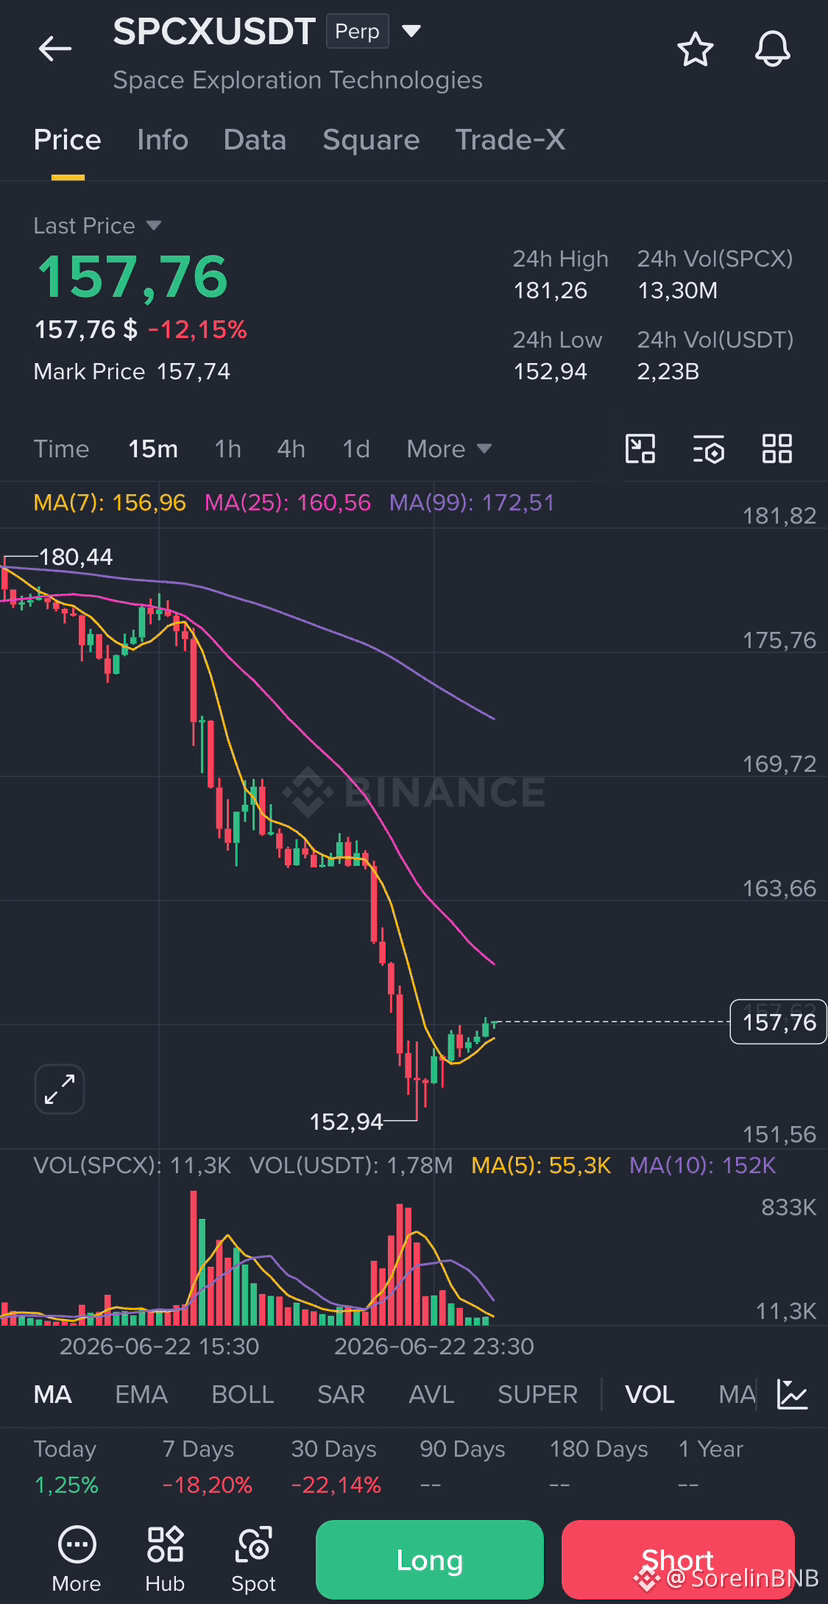This screenshot has width=828, height=1604.
Task: Switch to the Data tab
Action: coord(255,140)
